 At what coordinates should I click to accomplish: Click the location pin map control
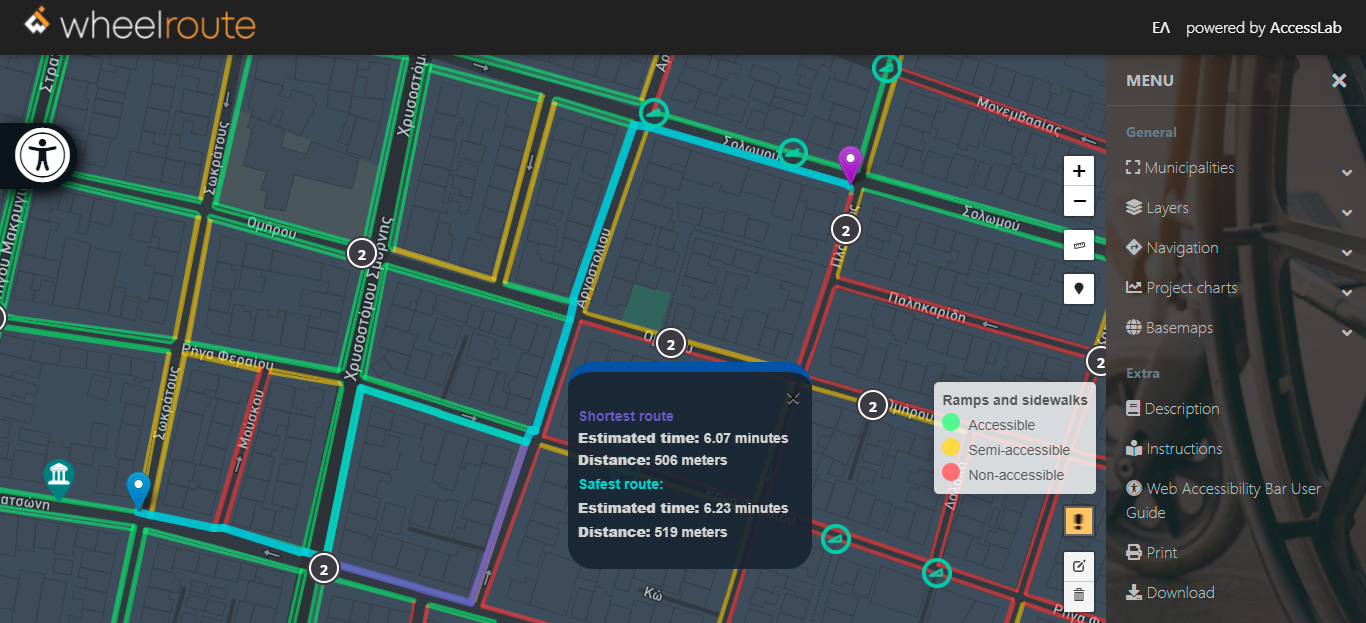[1079, 289]
